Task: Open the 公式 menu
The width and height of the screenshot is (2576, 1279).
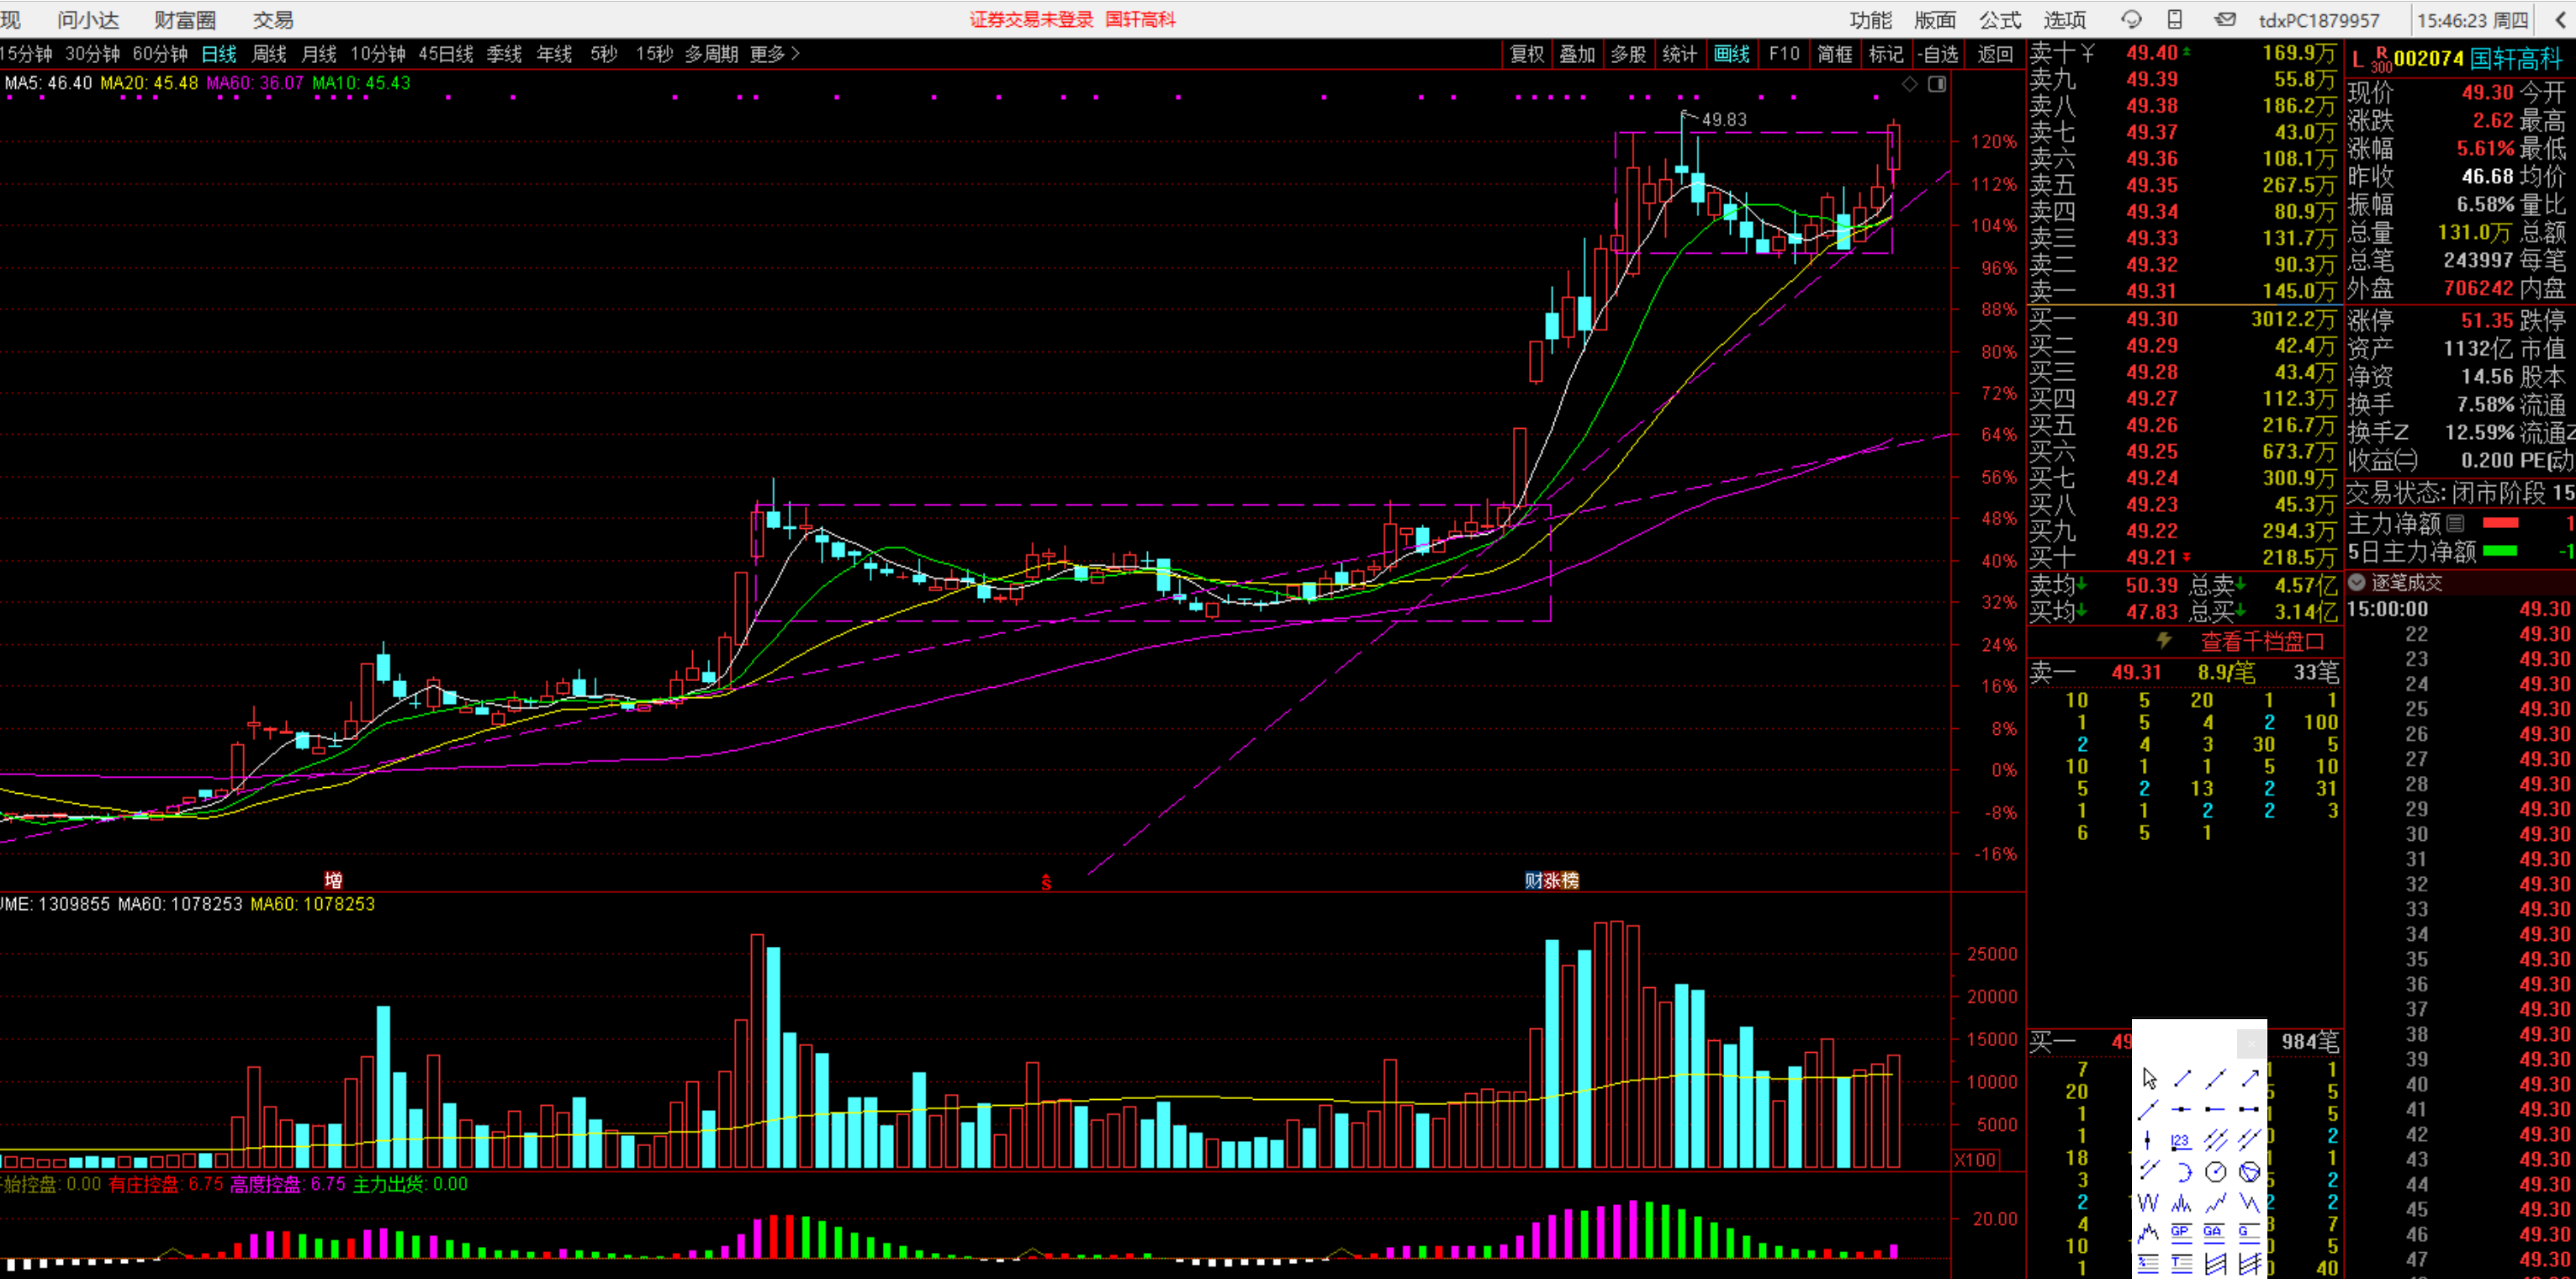Action: click(1999, 19)
